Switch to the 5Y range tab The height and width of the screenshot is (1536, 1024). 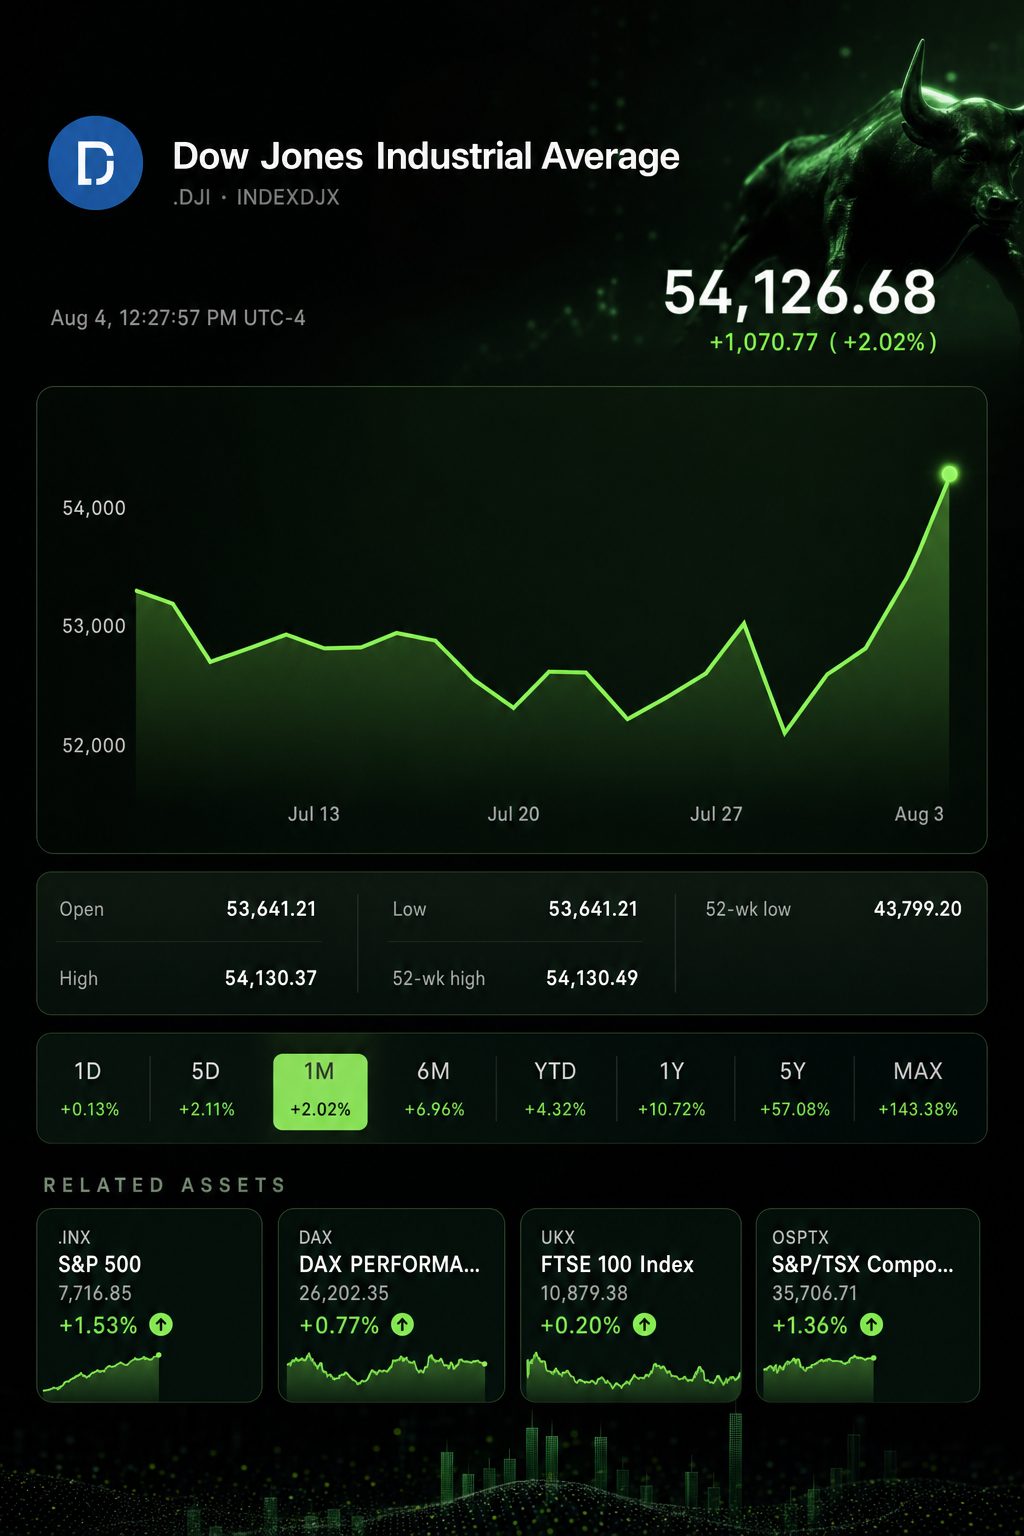794,1089
